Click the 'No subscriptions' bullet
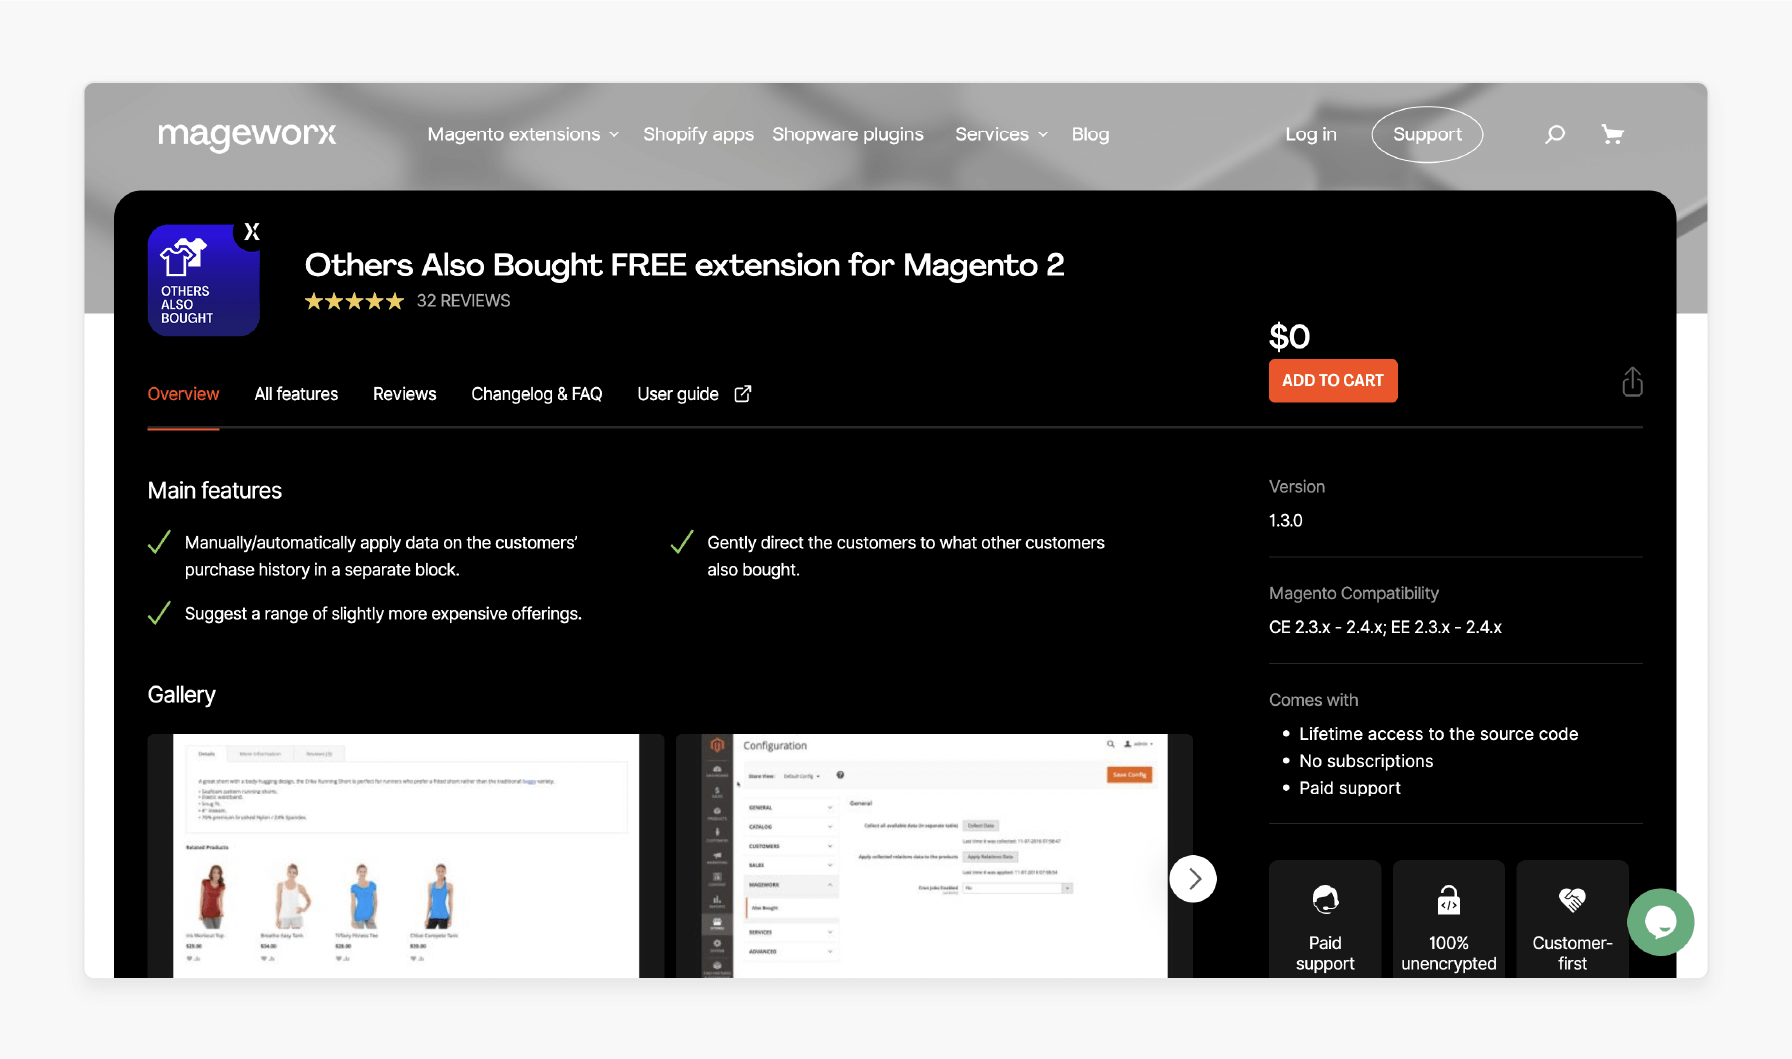 (x=1366, y=761)
